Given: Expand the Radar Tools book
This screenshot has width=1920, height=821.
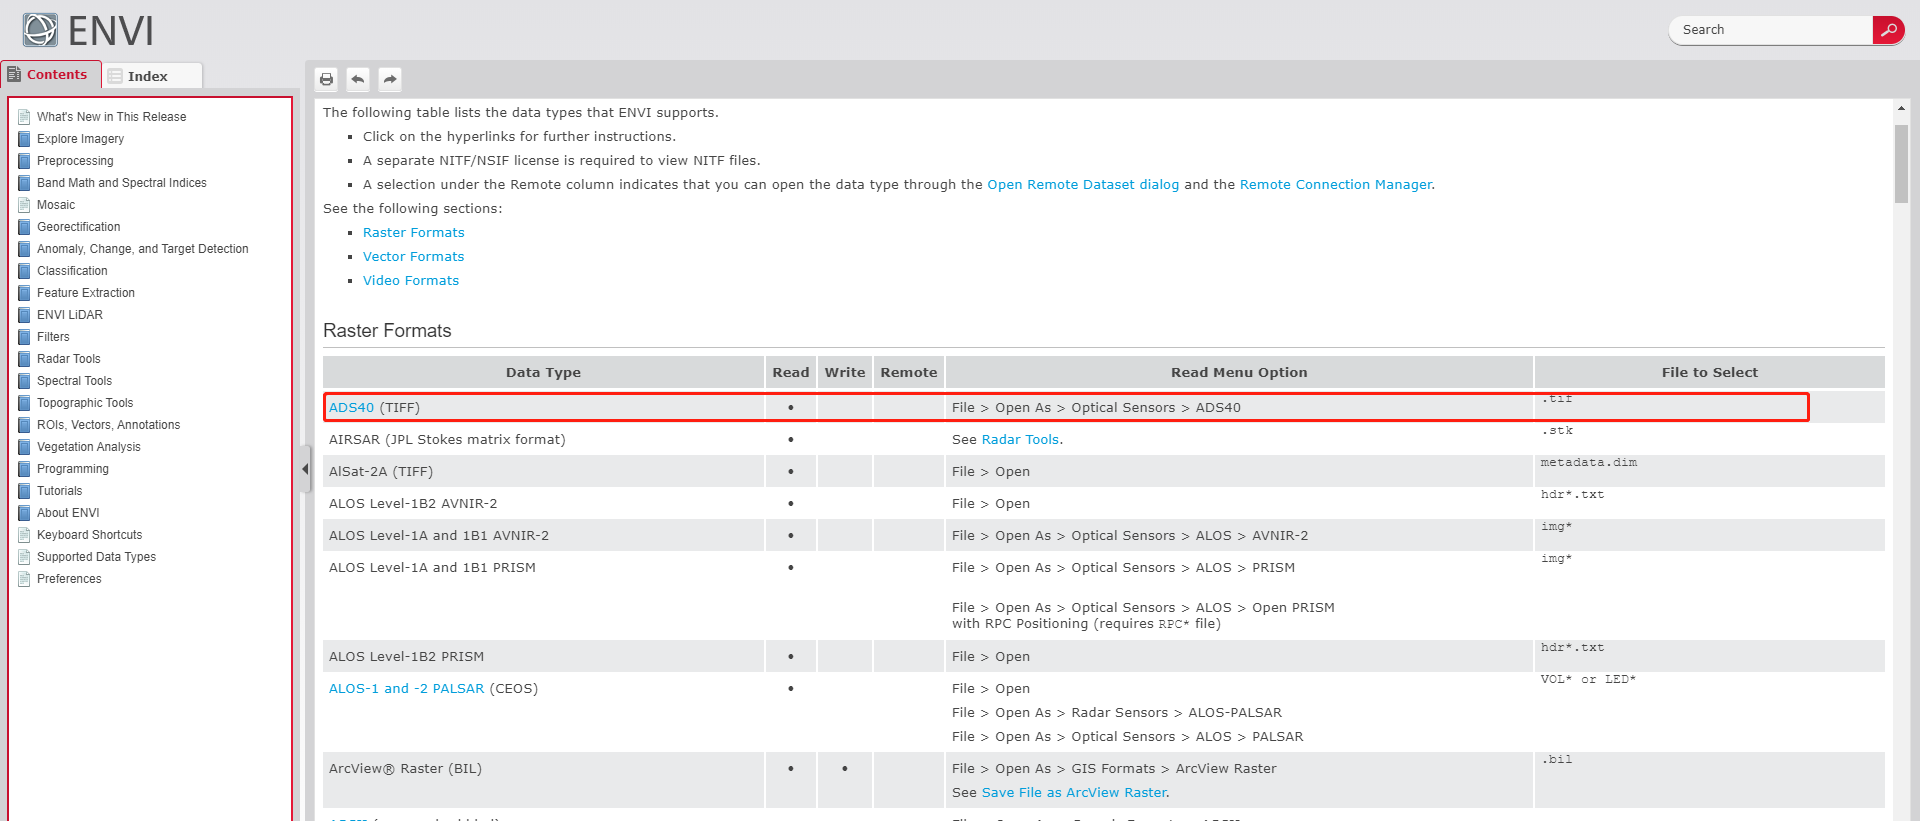Looking at the screenshot, I should tap(69, 359).
